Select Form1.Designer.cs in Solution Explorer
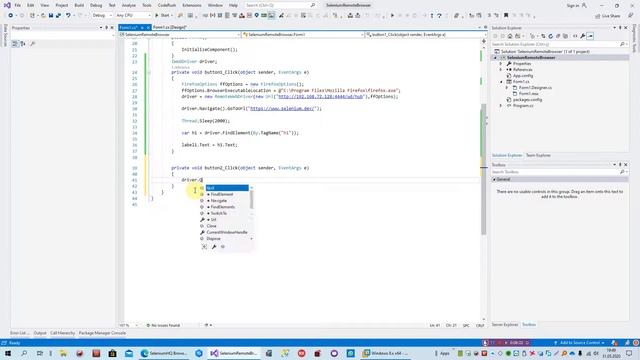This screenshot has width=640, height=360. 535,88
